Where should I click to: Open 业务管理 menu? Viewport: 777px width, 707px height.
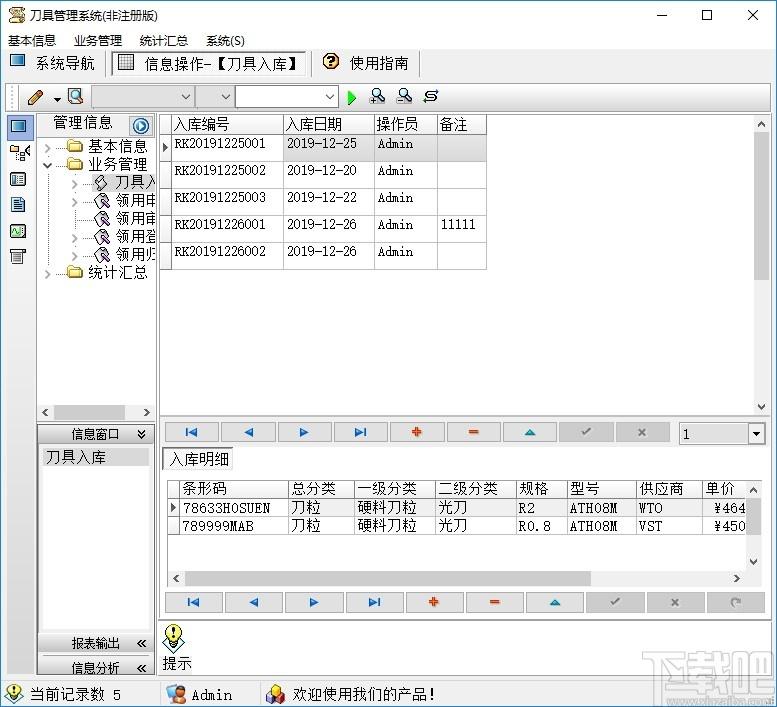pos(98,41)
